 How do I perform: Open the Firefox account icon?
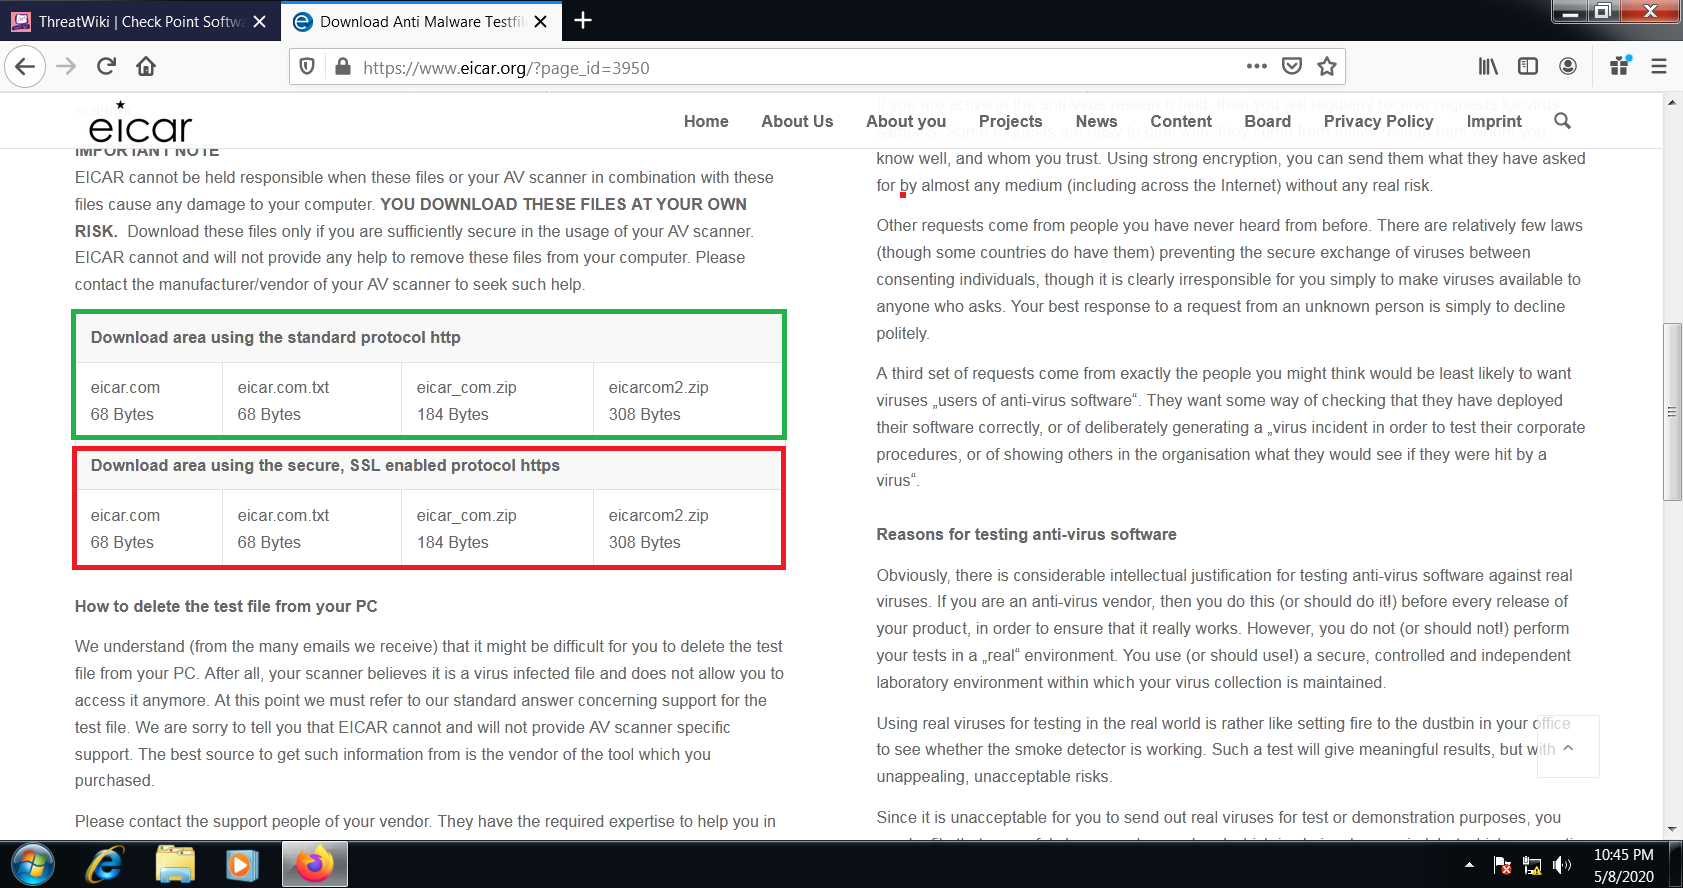pyautogui.click(x=1568, y=67)
